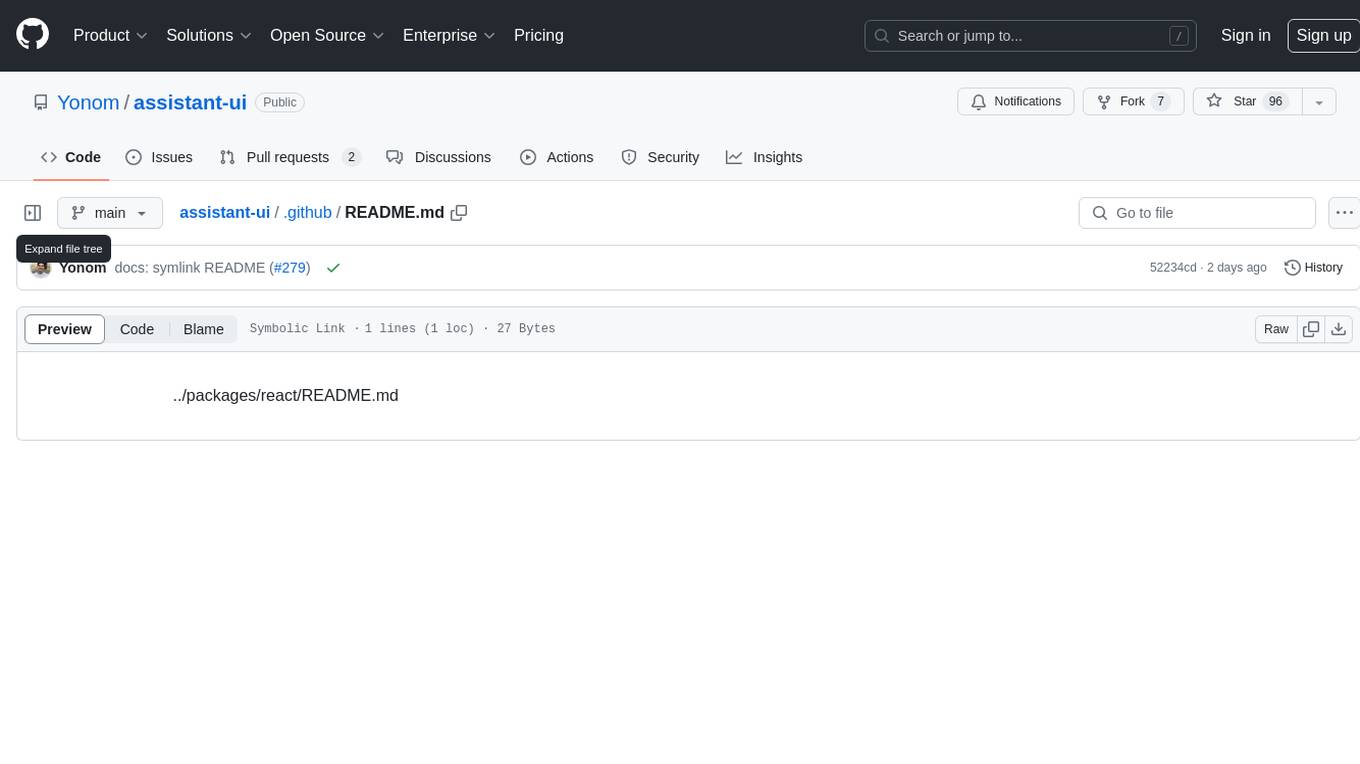
Task: Click the star count 96
Action: (x=1275, y=102)
